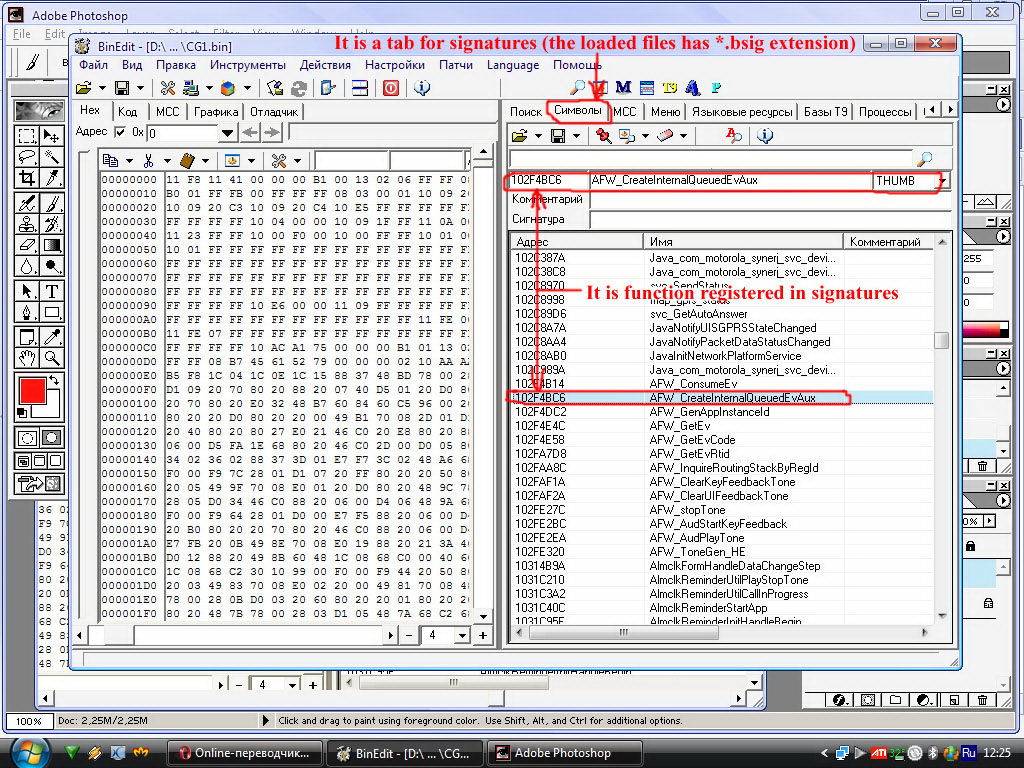
Task: Click the red pushpin icon in symbols toolbar
Action: [x=603, y=136]
